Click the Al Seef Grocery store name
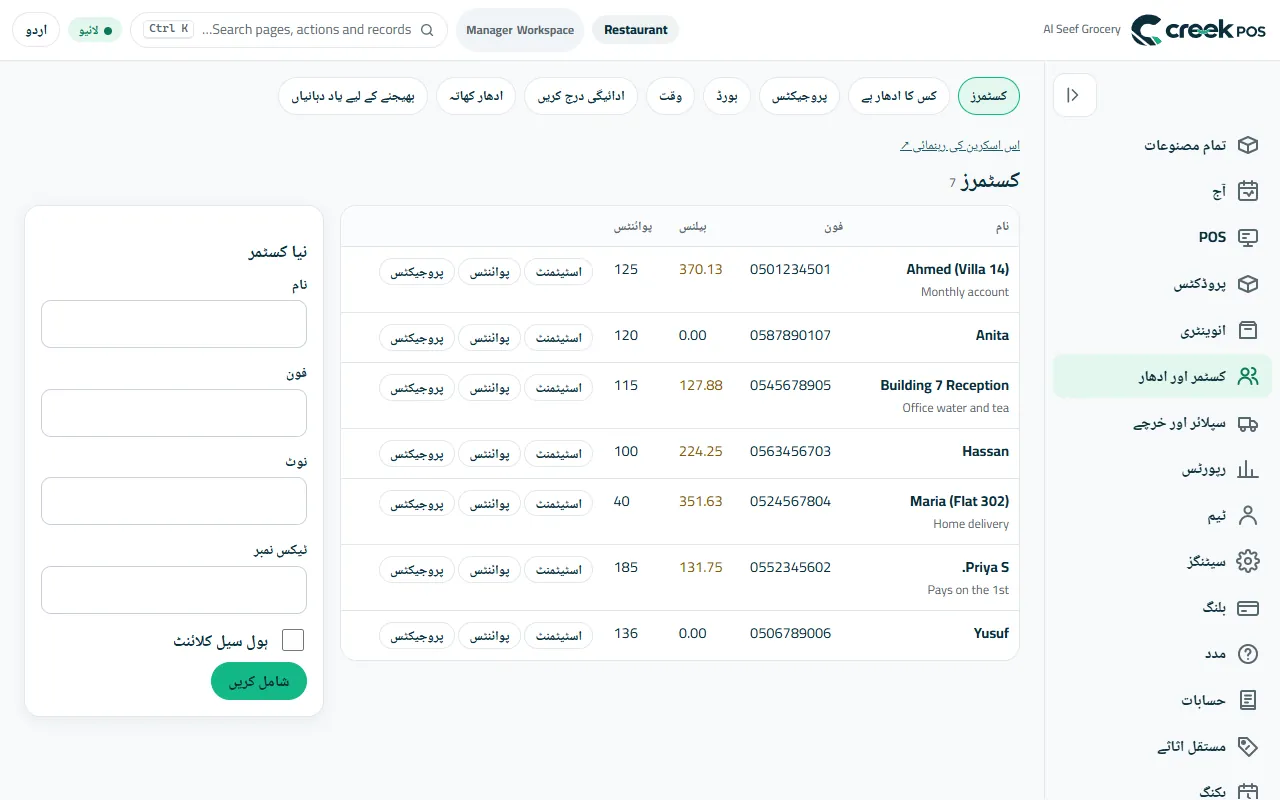This screenshot has height=800, width=1280. [1082, 30]
